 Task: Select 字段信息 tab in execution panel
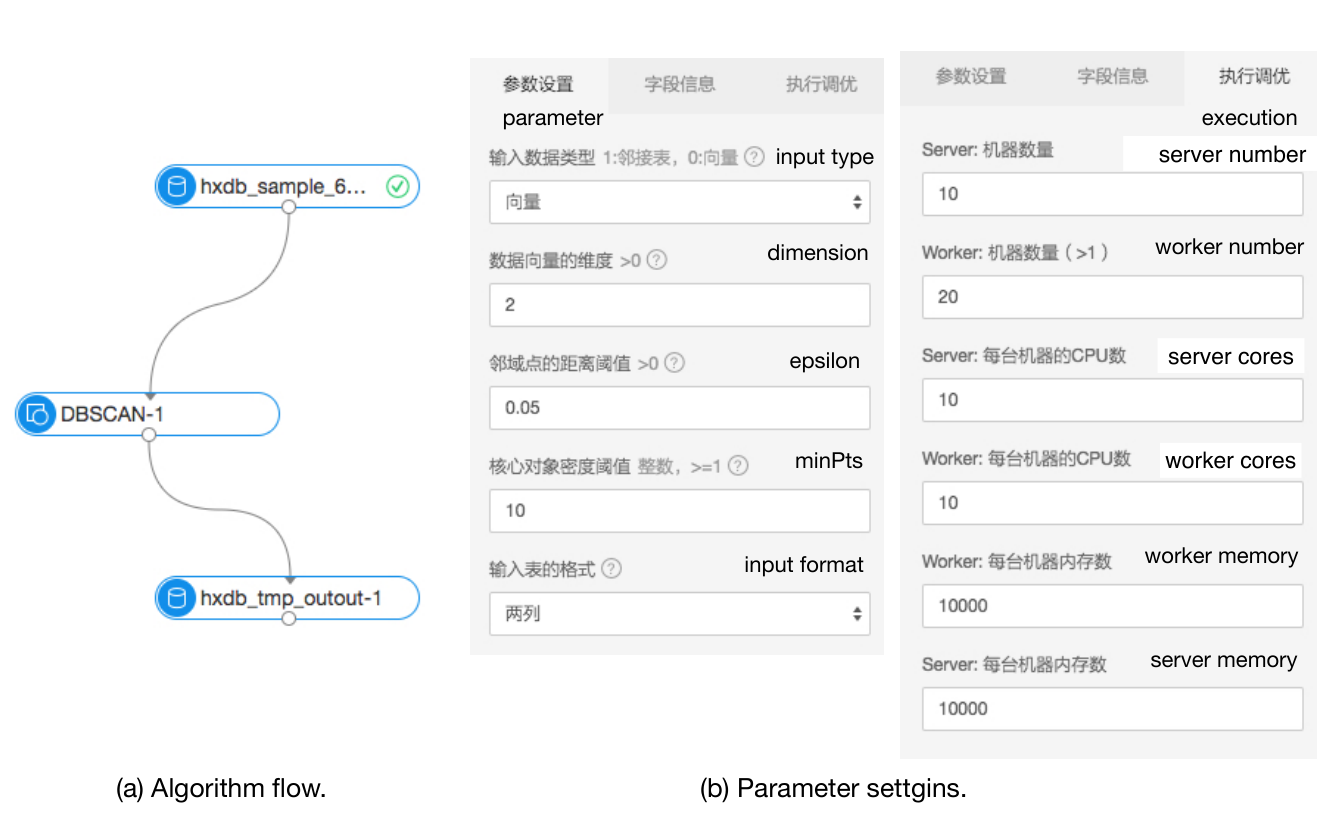pos(1112,76)
